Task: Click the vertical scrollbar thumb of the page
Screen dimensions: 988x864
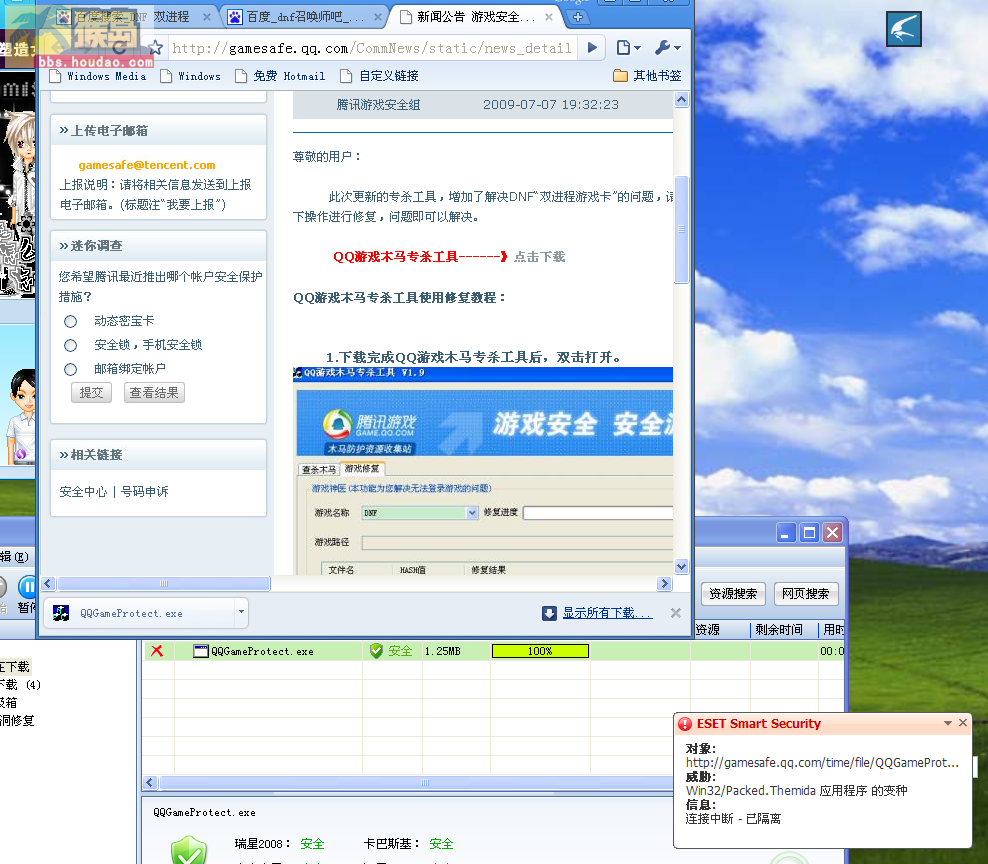Action: pyautogui.click(x=681, y=229)
